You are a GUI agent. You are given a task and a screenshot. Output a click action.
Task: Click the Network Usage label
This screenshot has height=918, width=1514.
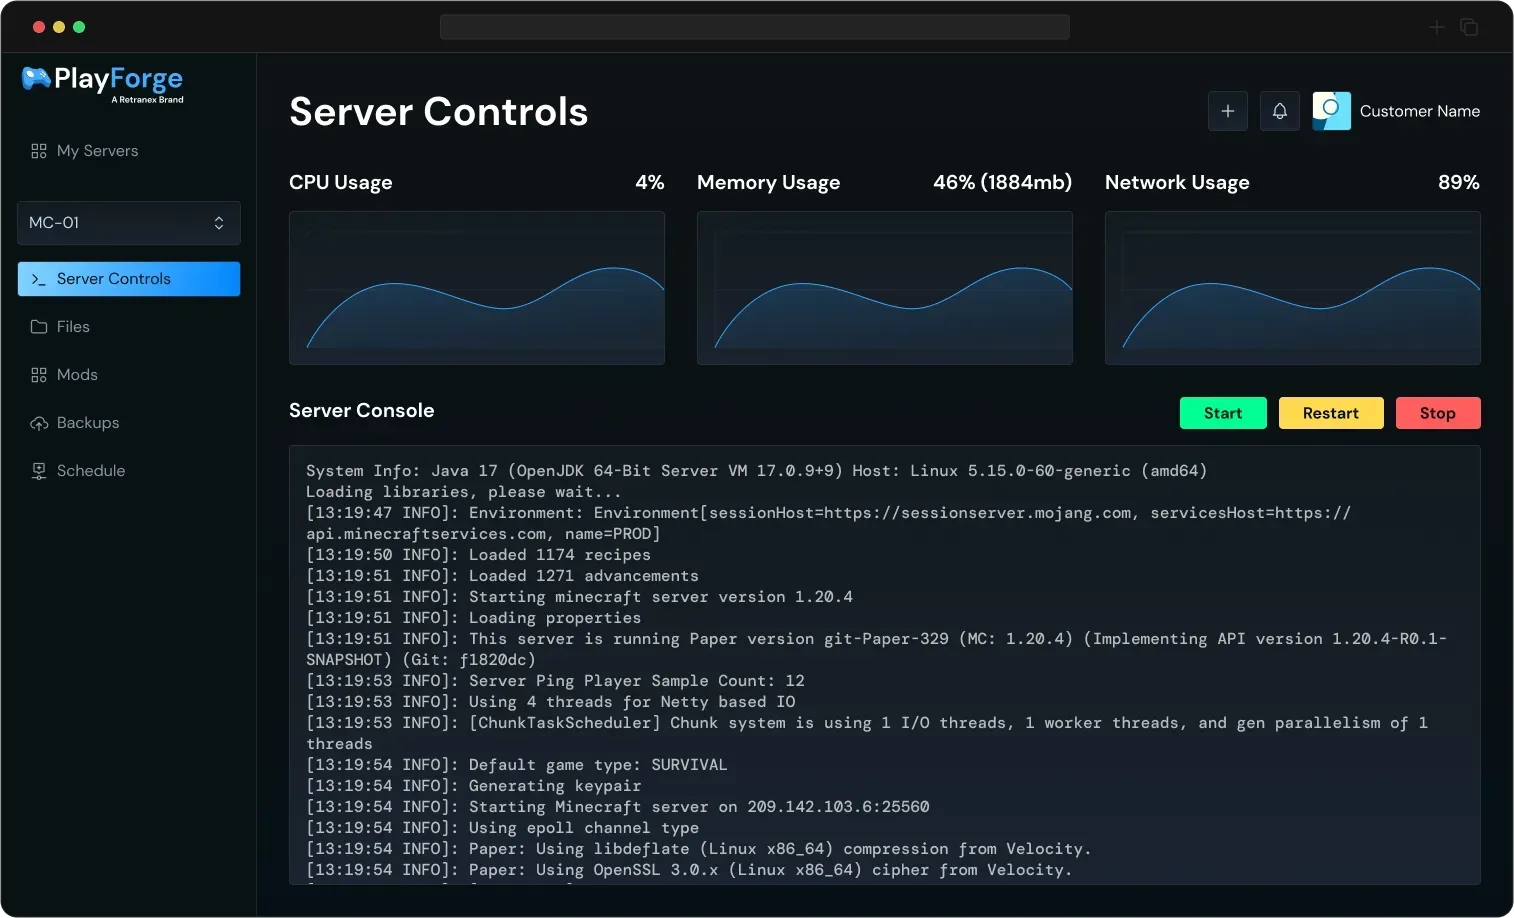coord(1177,182)
